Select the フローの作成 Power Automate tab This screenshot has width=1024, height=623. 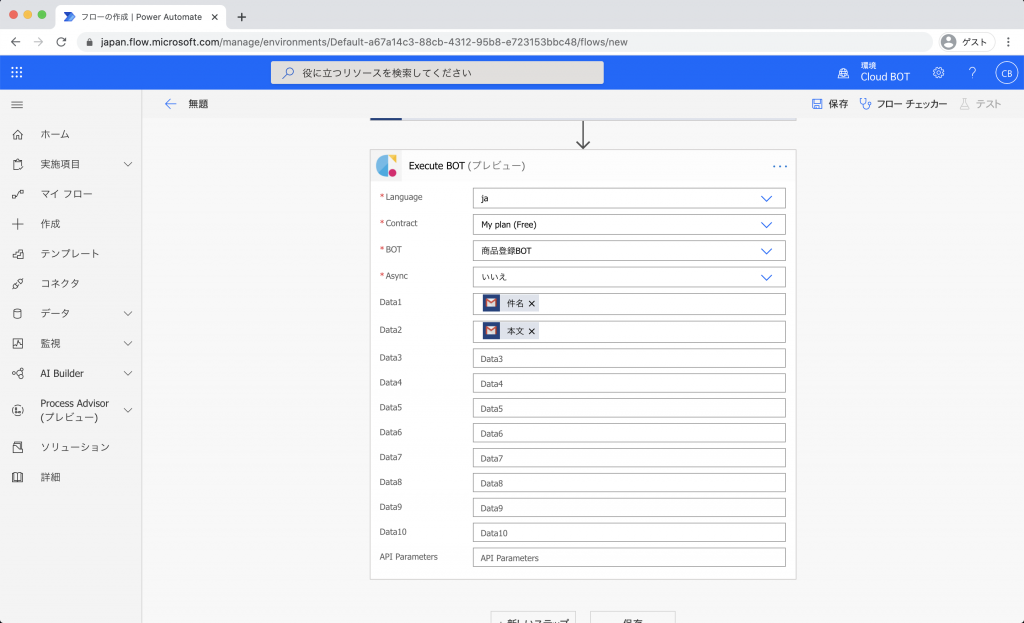[141, 17]
